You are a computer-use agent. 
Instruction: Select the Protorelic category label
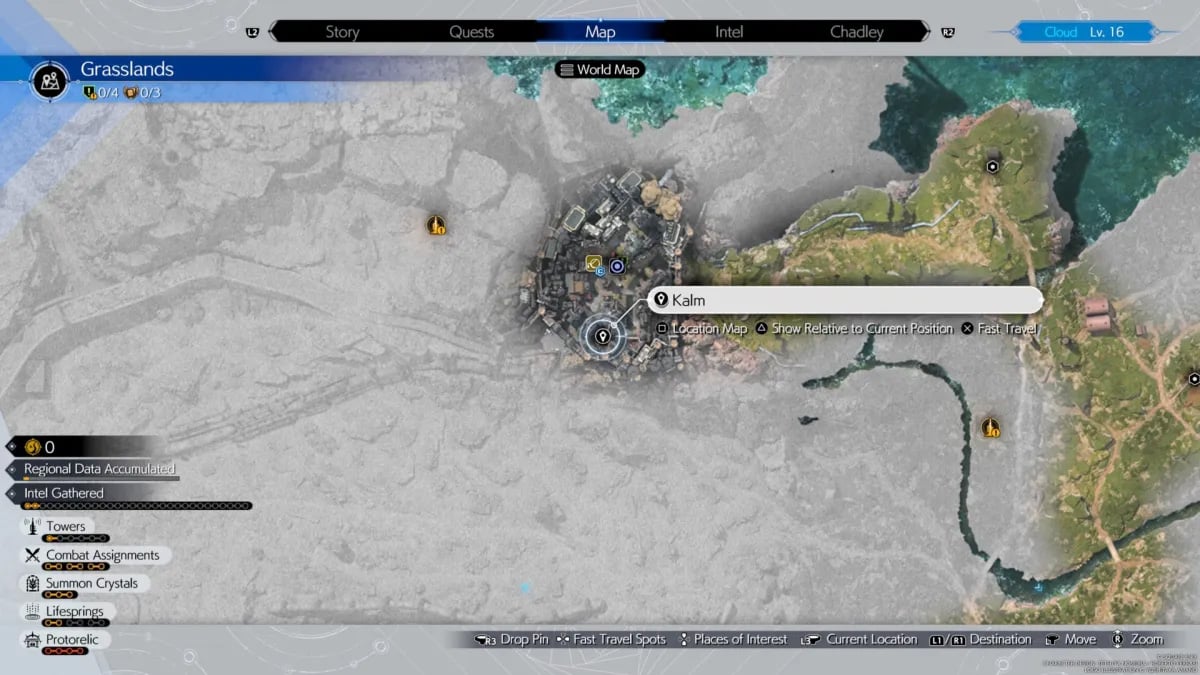pyautogui.click(x=73, y=639)
